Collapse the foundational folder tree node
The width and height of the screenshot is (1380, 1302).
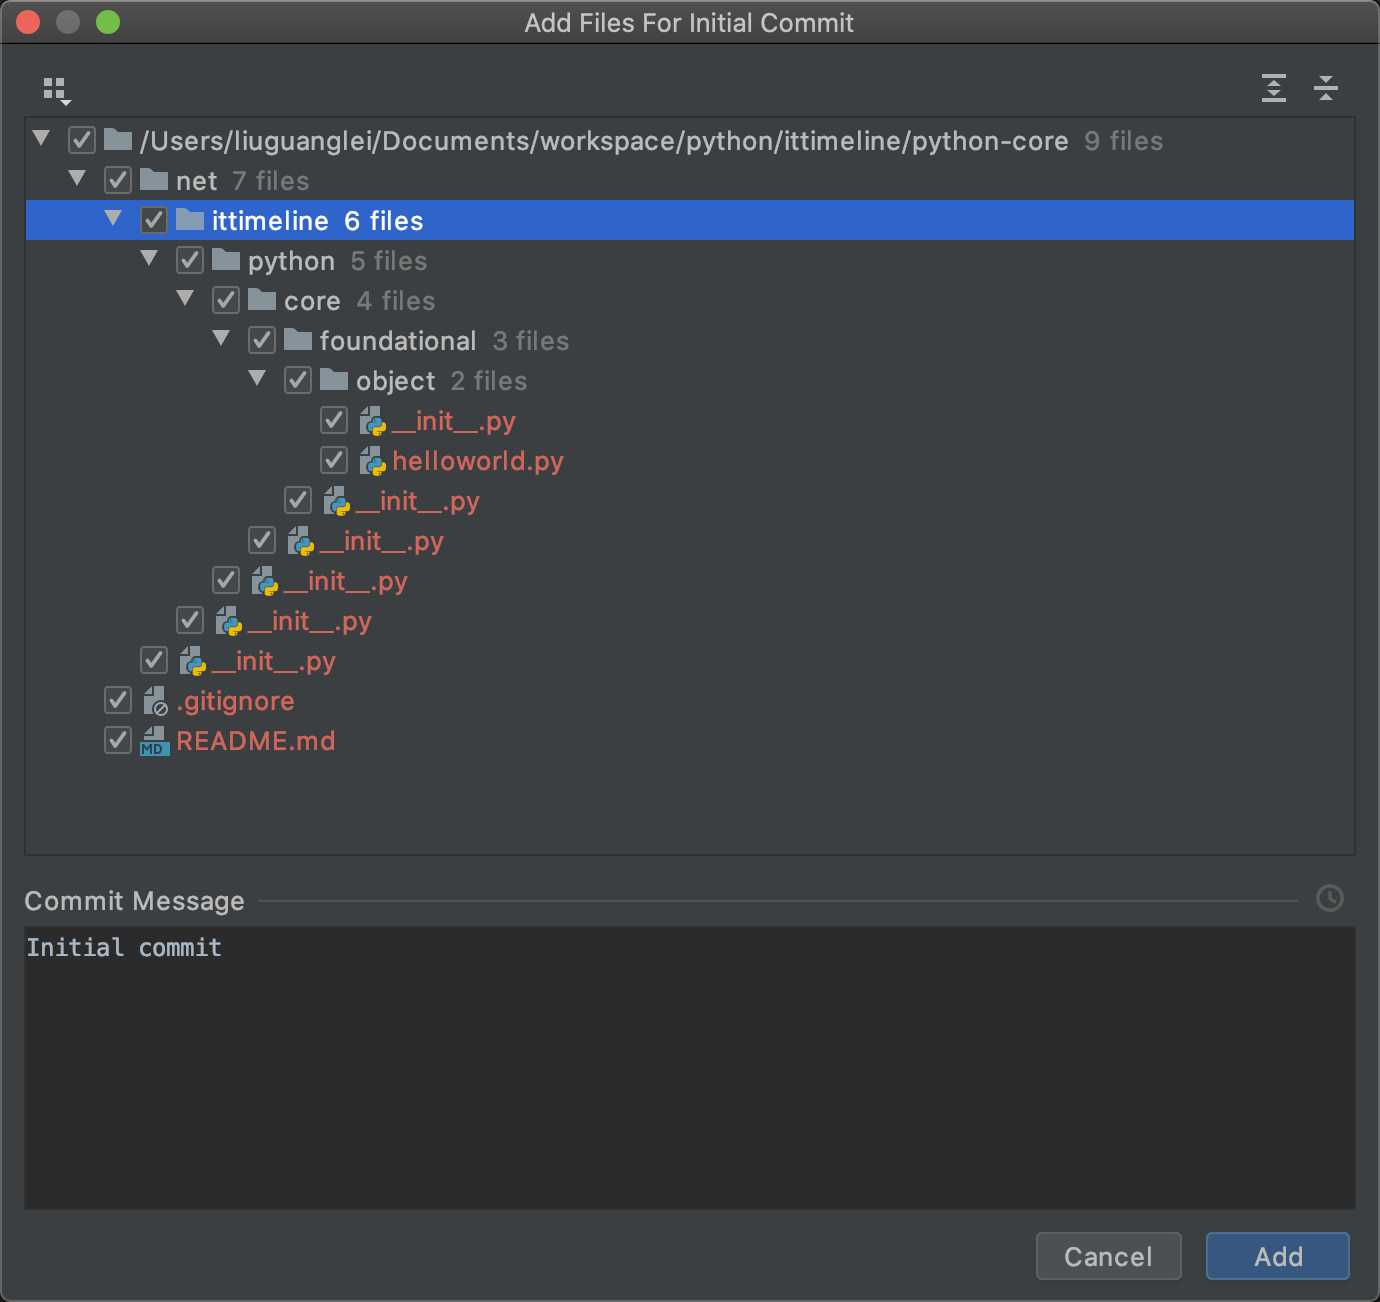(x=221, y=338)
